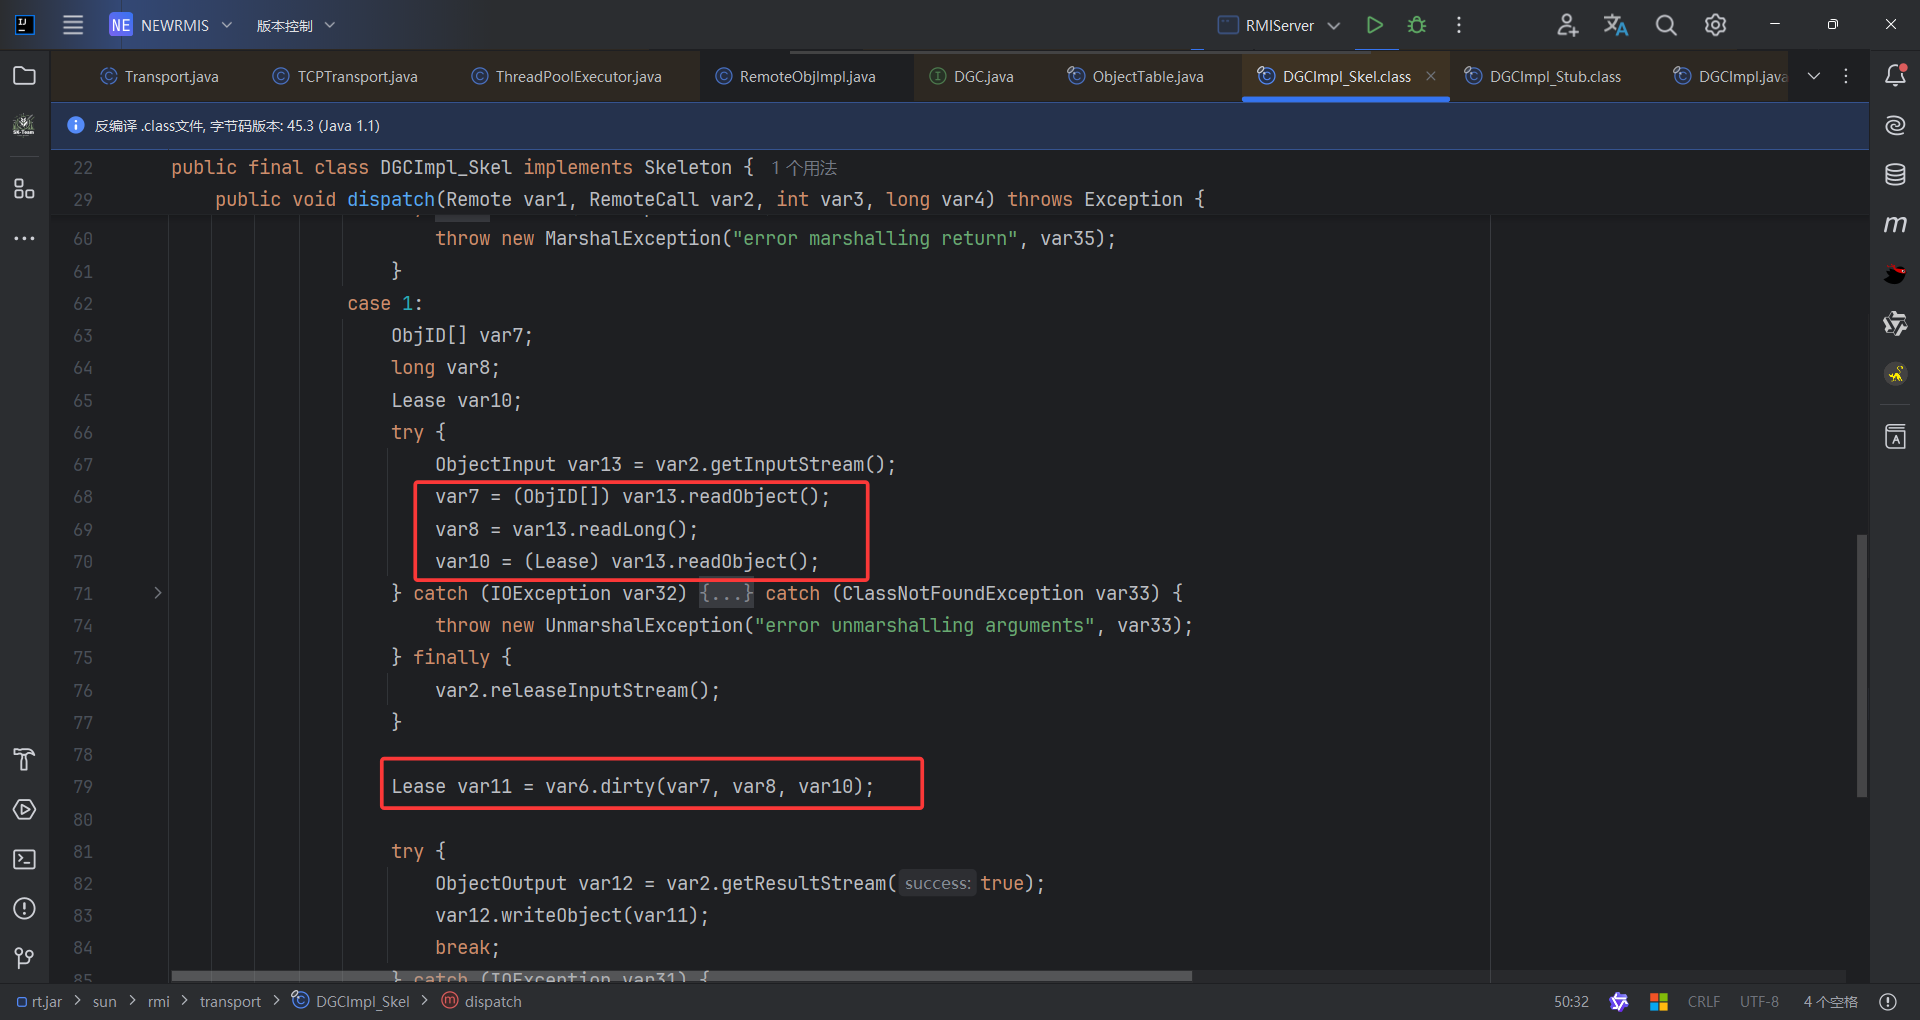Show hidden editor tabs chevron
1920x1020 pixels.
point(1814,76)
